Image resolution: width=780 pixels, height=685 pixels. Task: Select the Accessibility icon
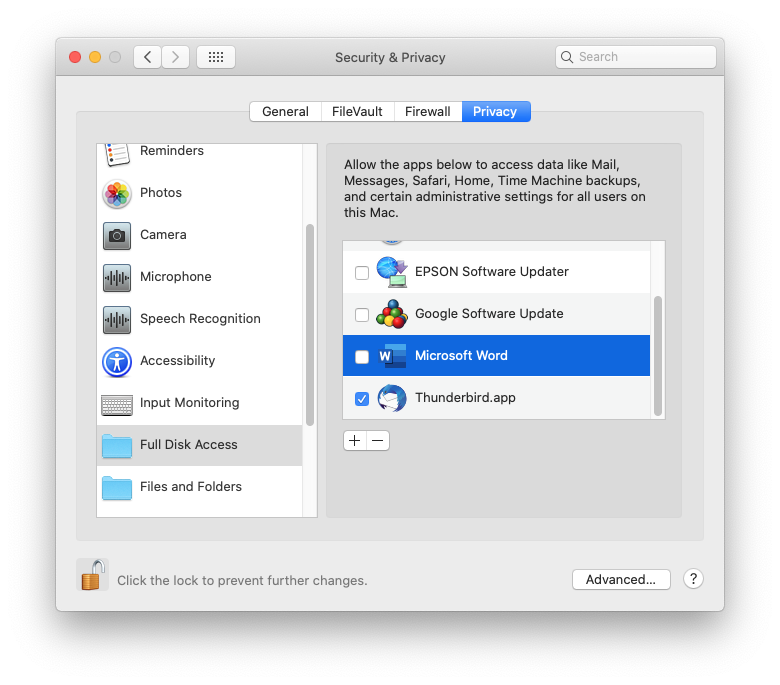117,362
